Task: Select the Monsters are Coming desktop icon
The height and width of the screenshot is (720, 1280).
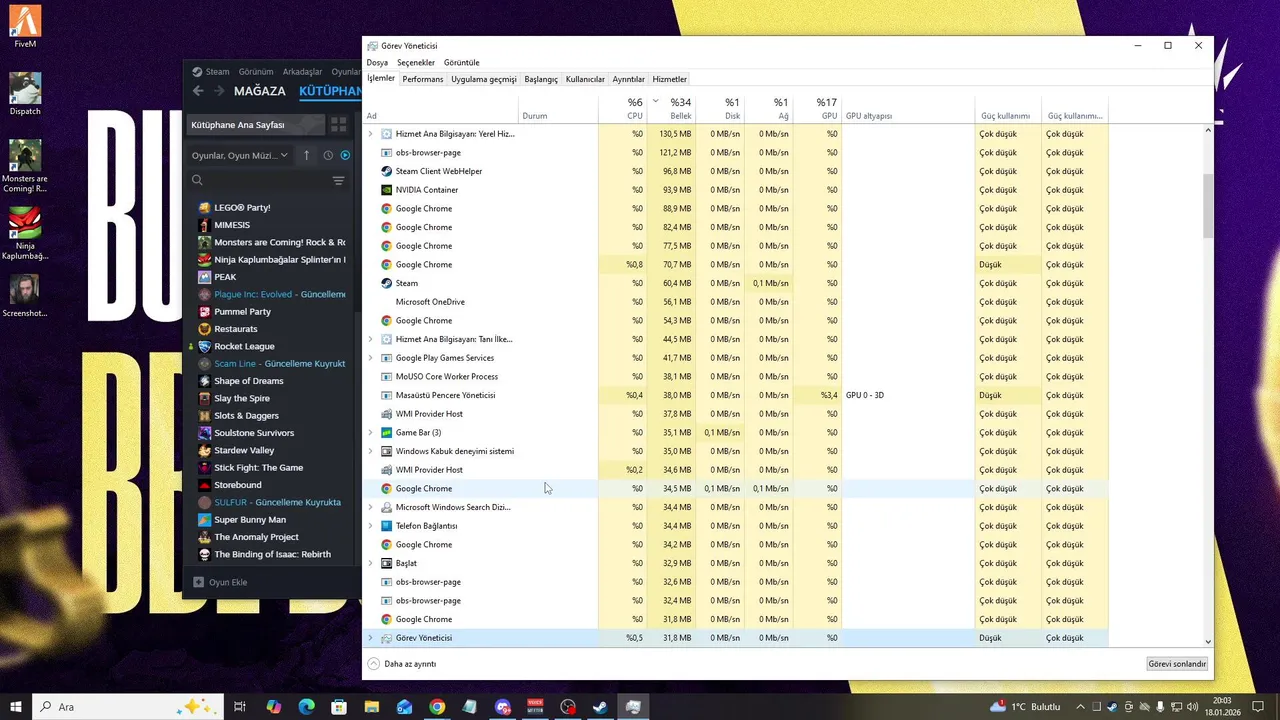Action: point(25,166)
